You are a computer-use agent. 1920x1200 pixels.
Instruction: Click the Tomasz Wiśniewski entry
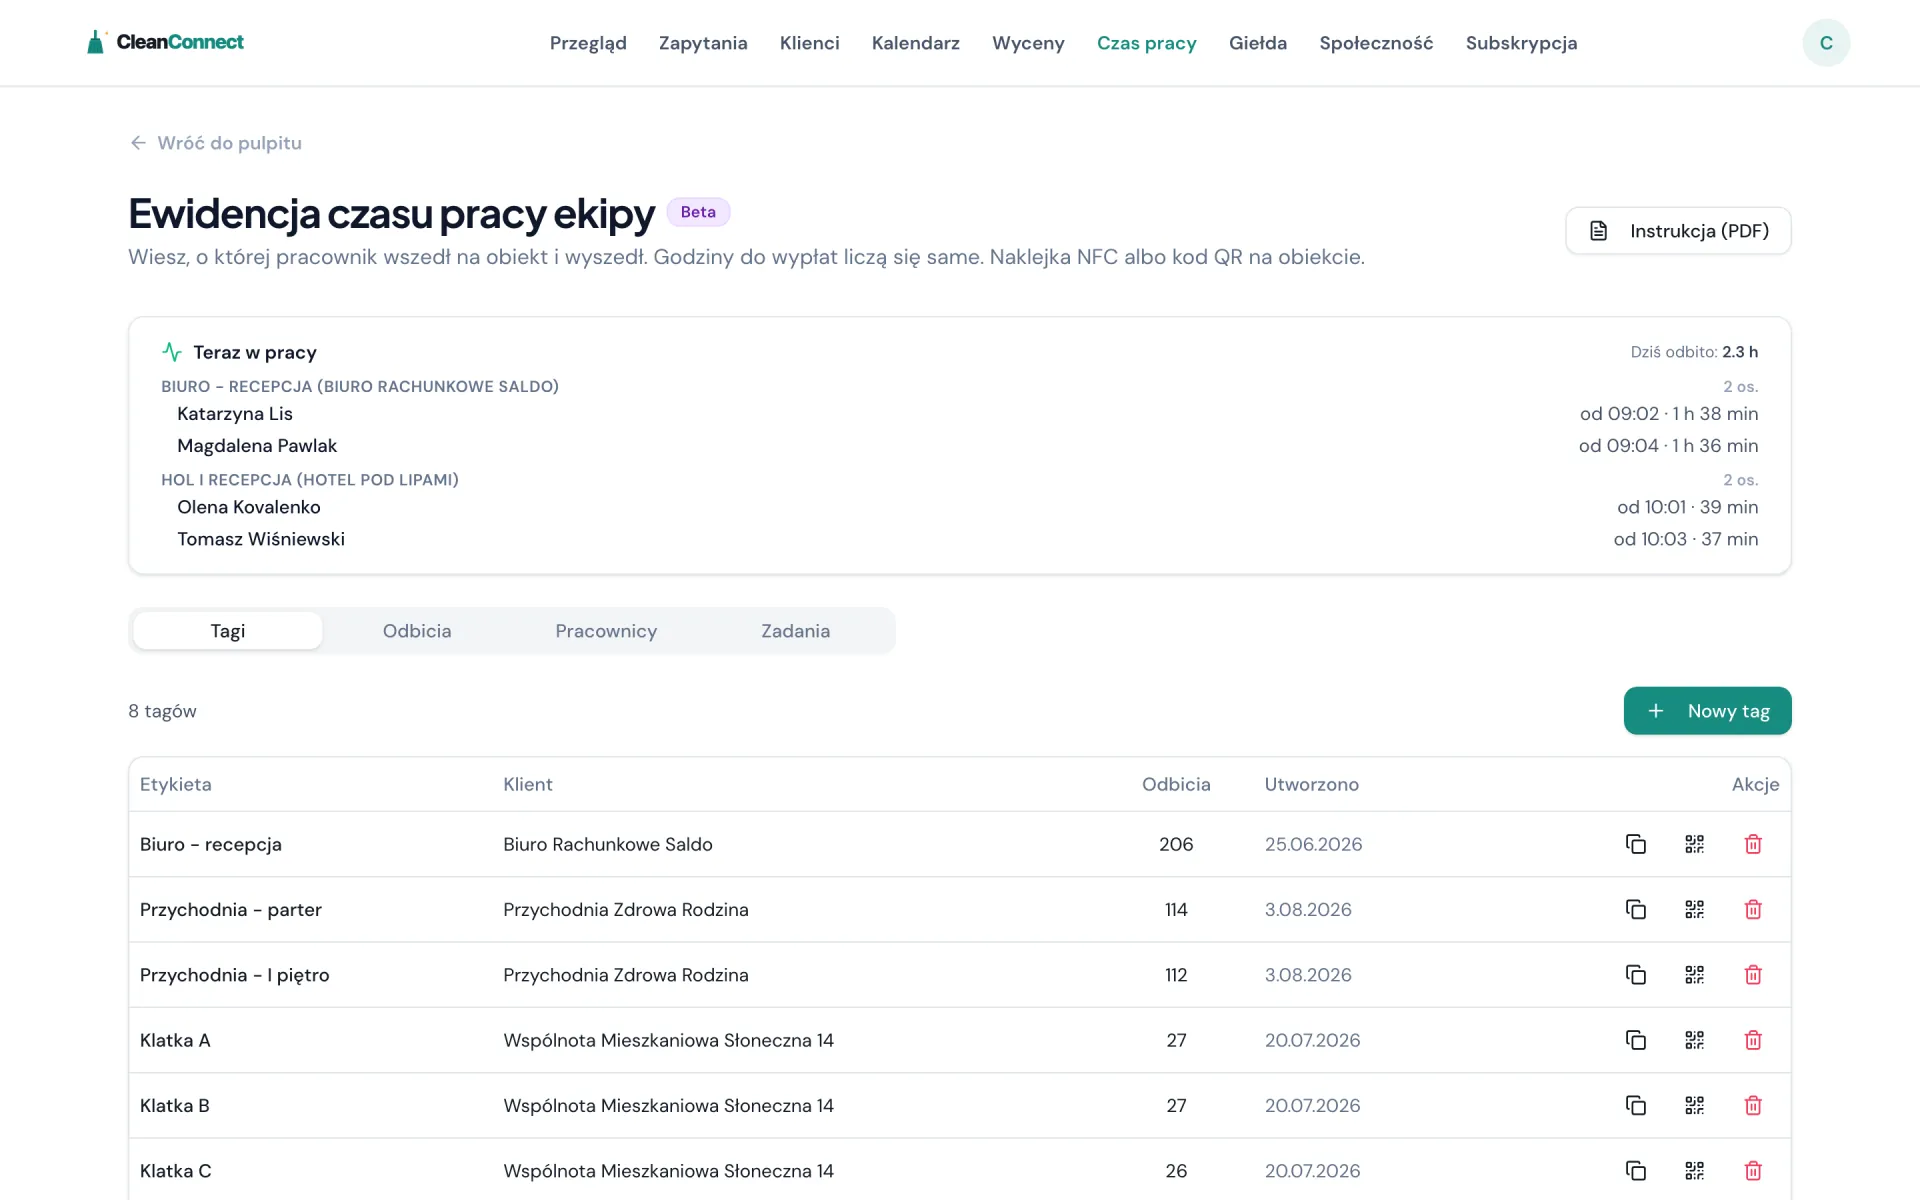(x=261, y=539)
